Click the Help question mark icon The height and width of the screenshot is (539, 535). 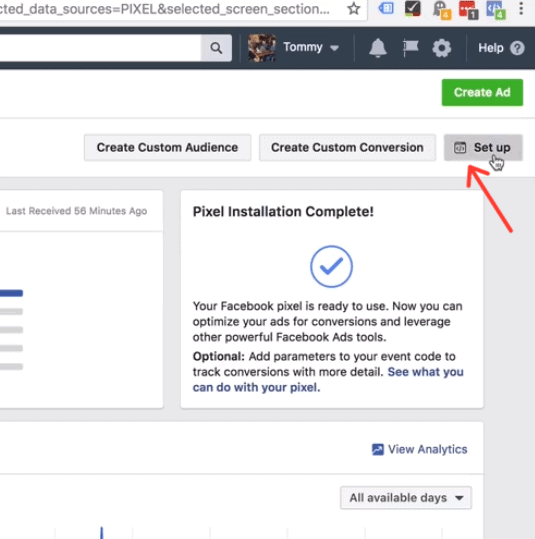(517, 48)
